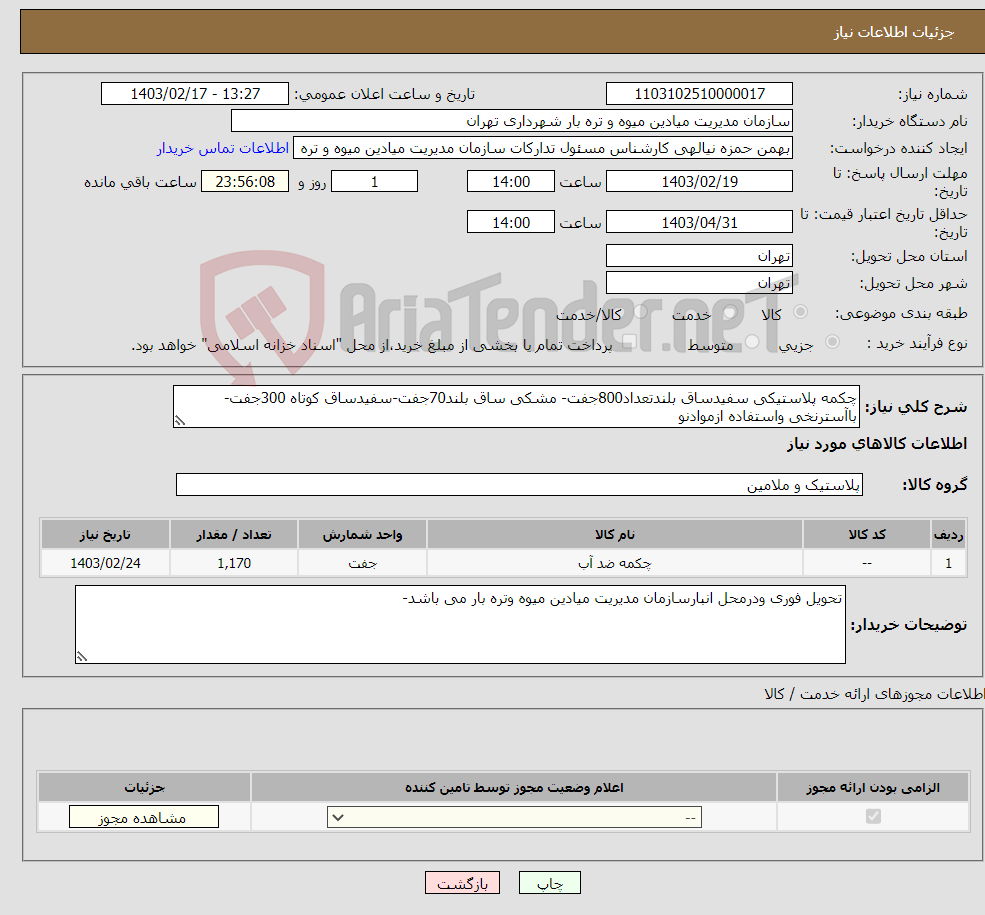Select the کالا/خدمت radio button
The height and width of the screenshot is (915, 985).
click(x=640, y=311)
